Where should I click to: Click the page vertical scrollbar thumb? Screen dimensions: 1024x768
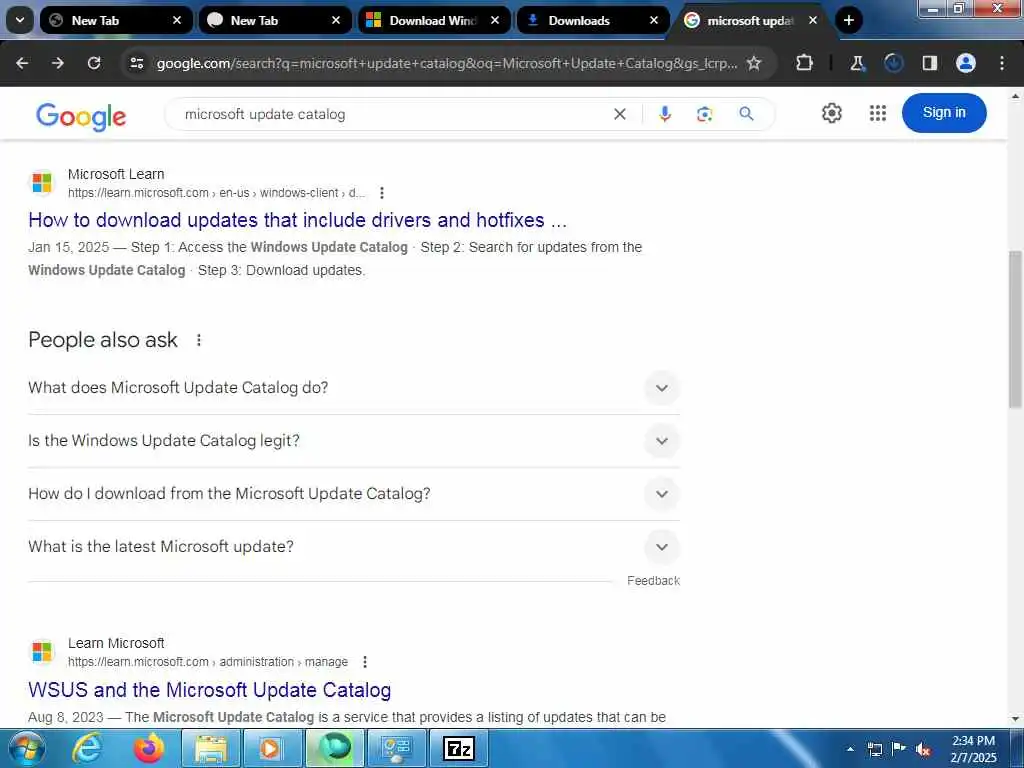pos(1016,329)
